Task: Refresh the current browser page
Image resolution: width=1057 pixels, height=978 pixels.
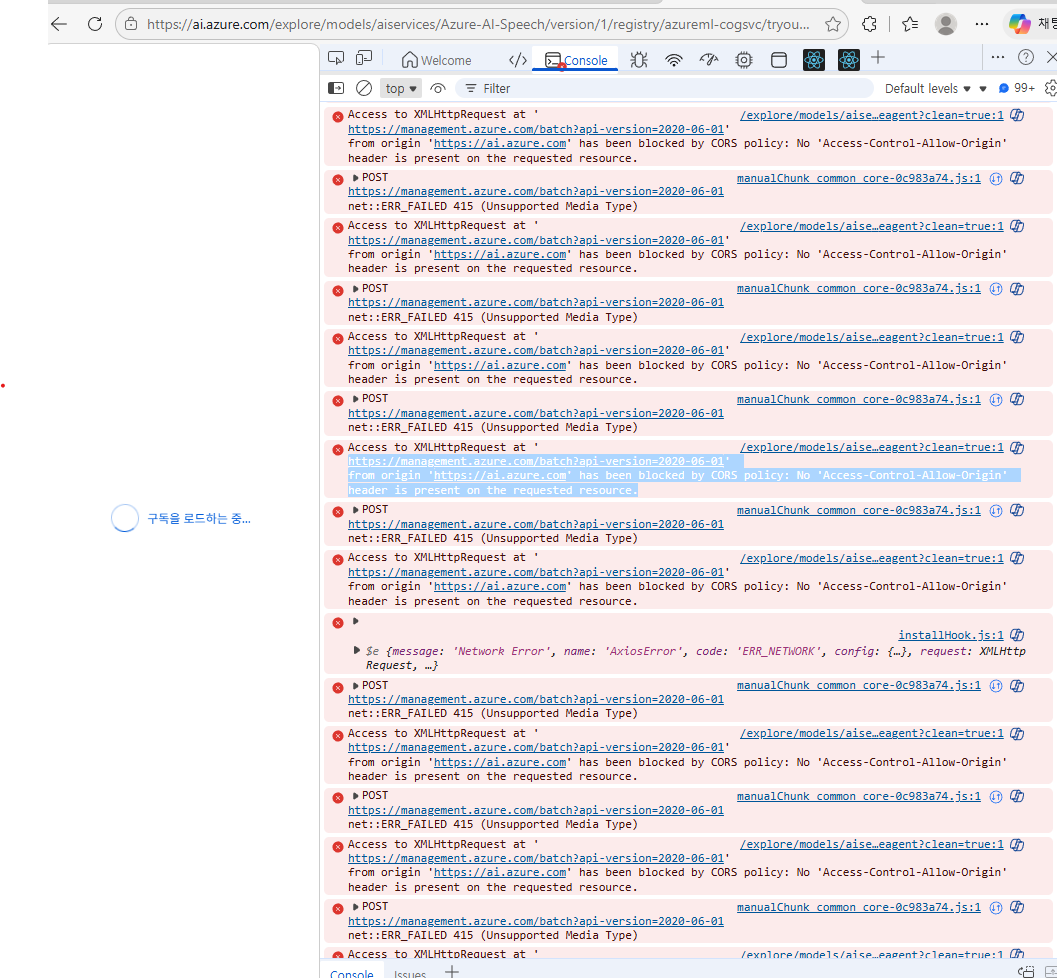Action: 95,24
